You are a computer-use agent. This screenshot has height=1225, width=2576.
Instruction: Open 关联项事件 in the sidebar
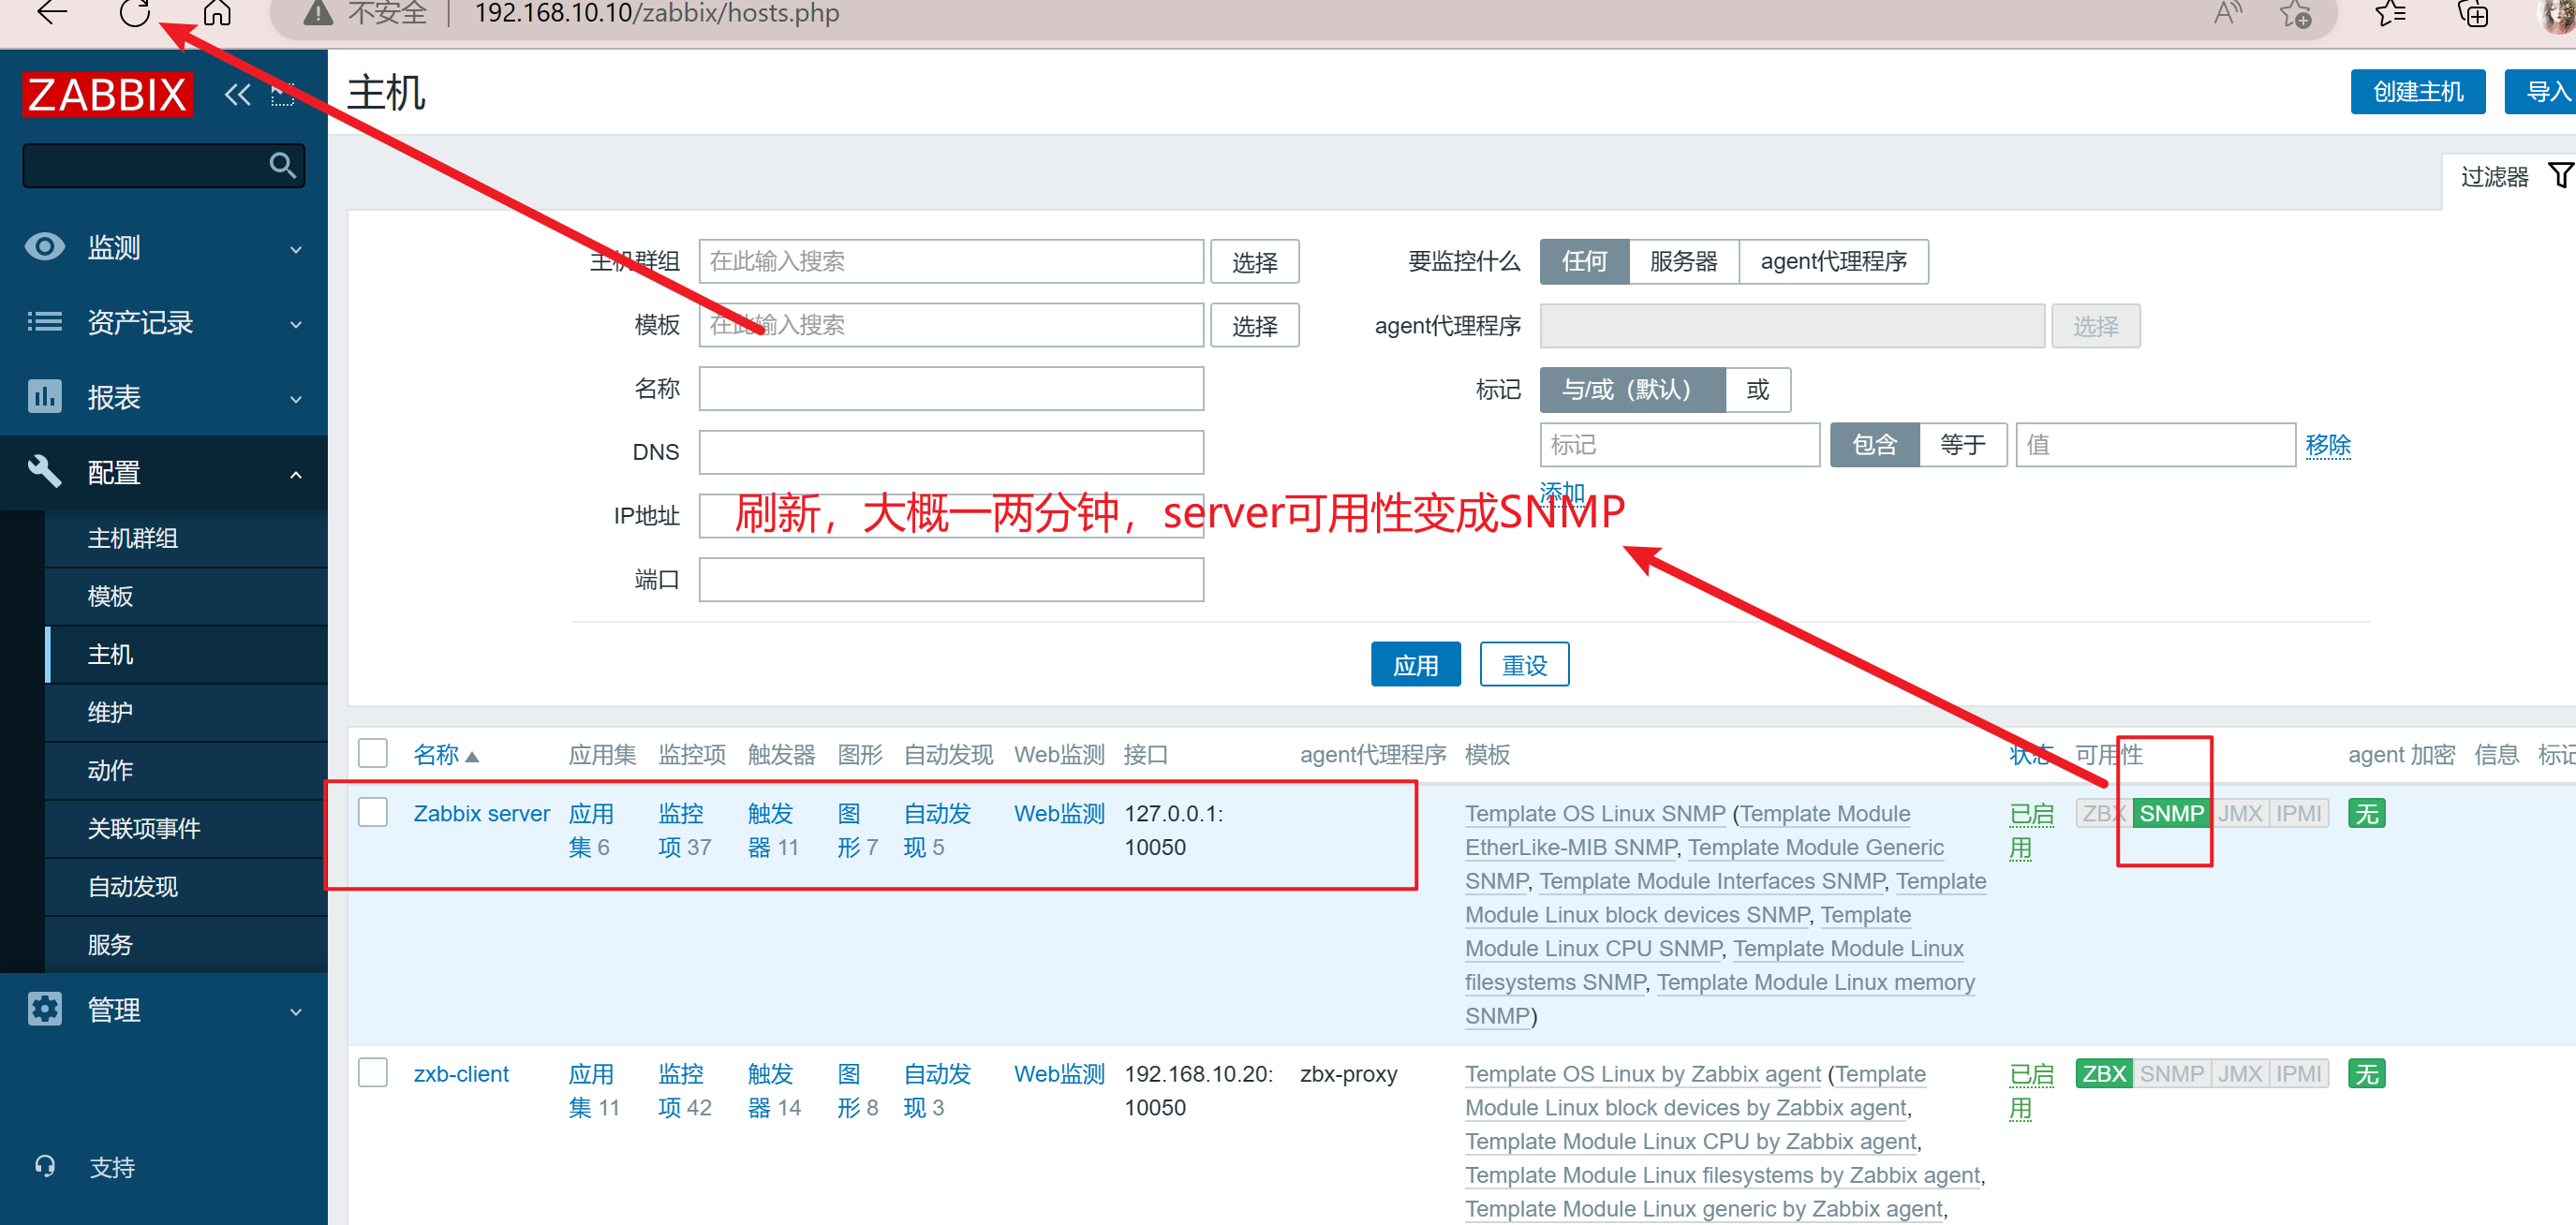click(186, 828)
